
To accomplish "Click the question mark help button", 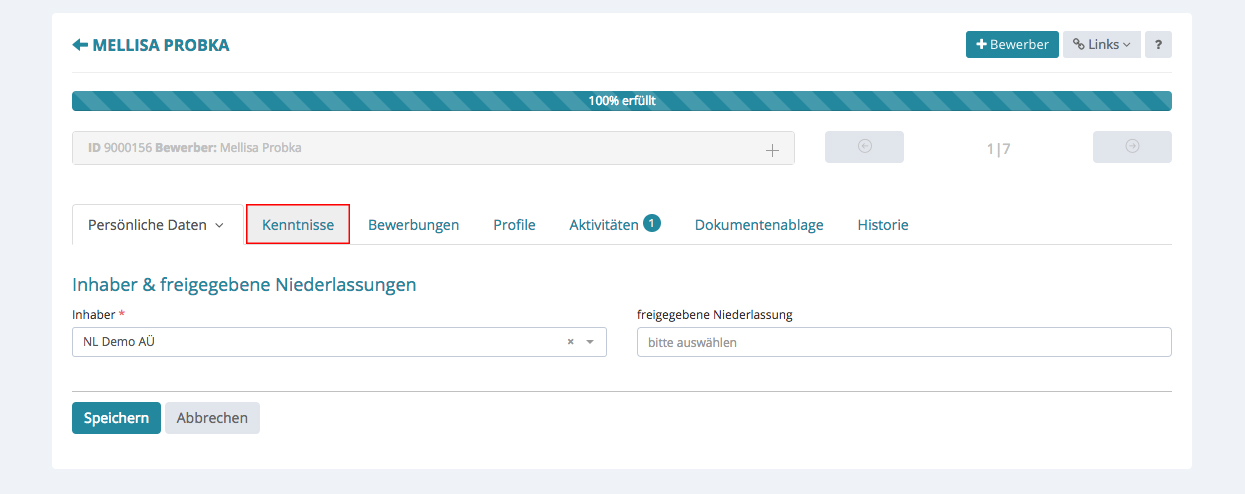I will (1158, 45).
